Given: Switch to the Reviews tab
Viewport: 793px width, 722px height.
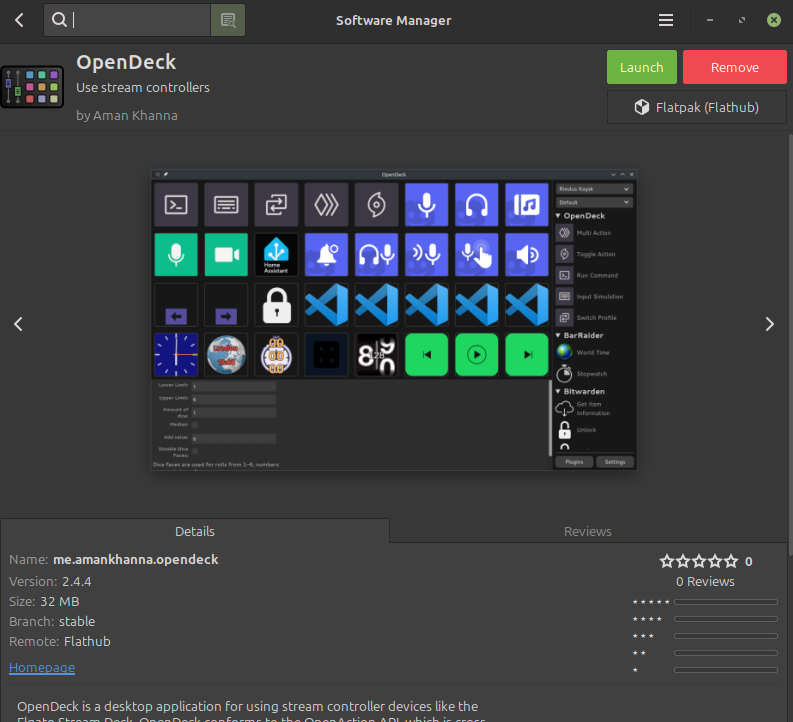Looking at the screenshot, I should click(x=588, y=531).
